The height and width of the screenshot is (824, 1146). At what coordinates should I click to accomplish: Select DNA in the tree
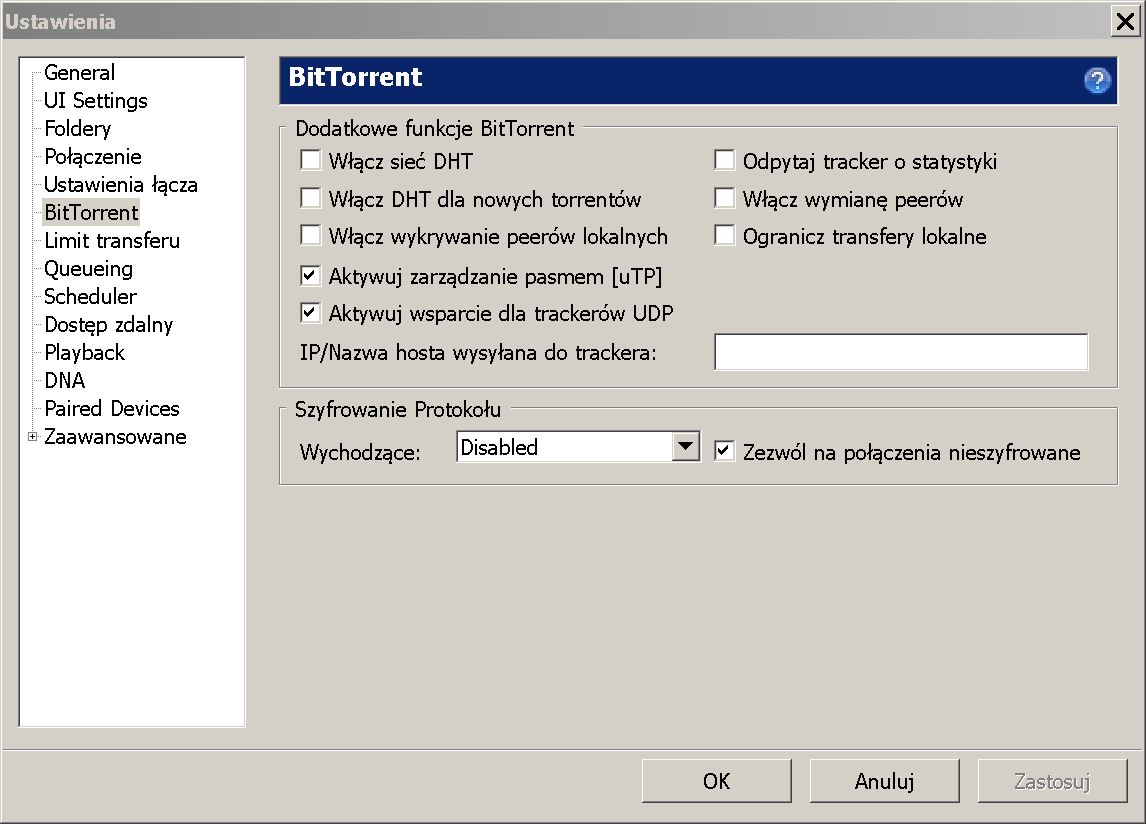(x=65, y=380)
